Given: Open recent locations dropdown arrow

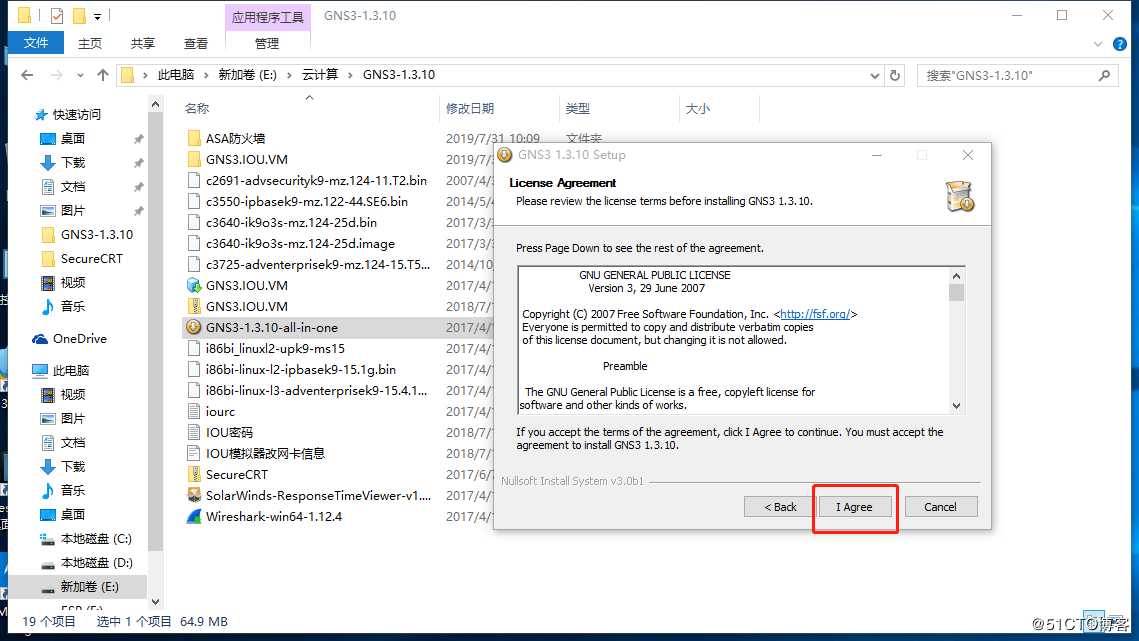Looking at the screenshot, I should [80, 75].
